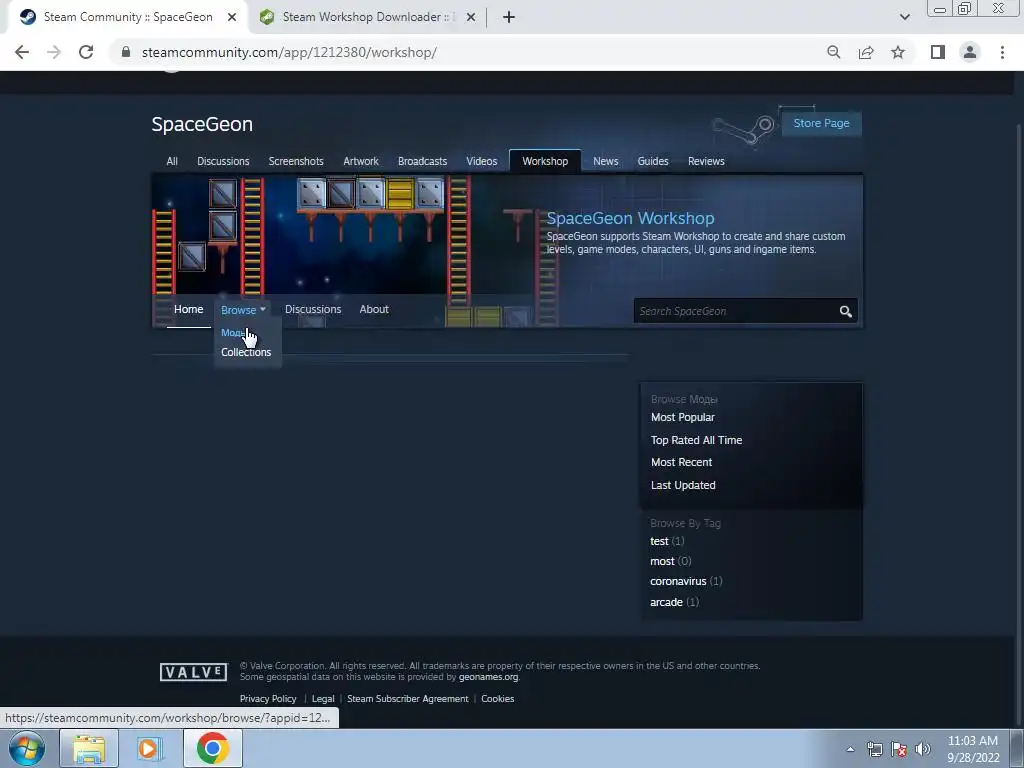The width and height of the screenshot is (1024, 768).
Task: Open the community hub Discussions tab
Action: (223, 161)
